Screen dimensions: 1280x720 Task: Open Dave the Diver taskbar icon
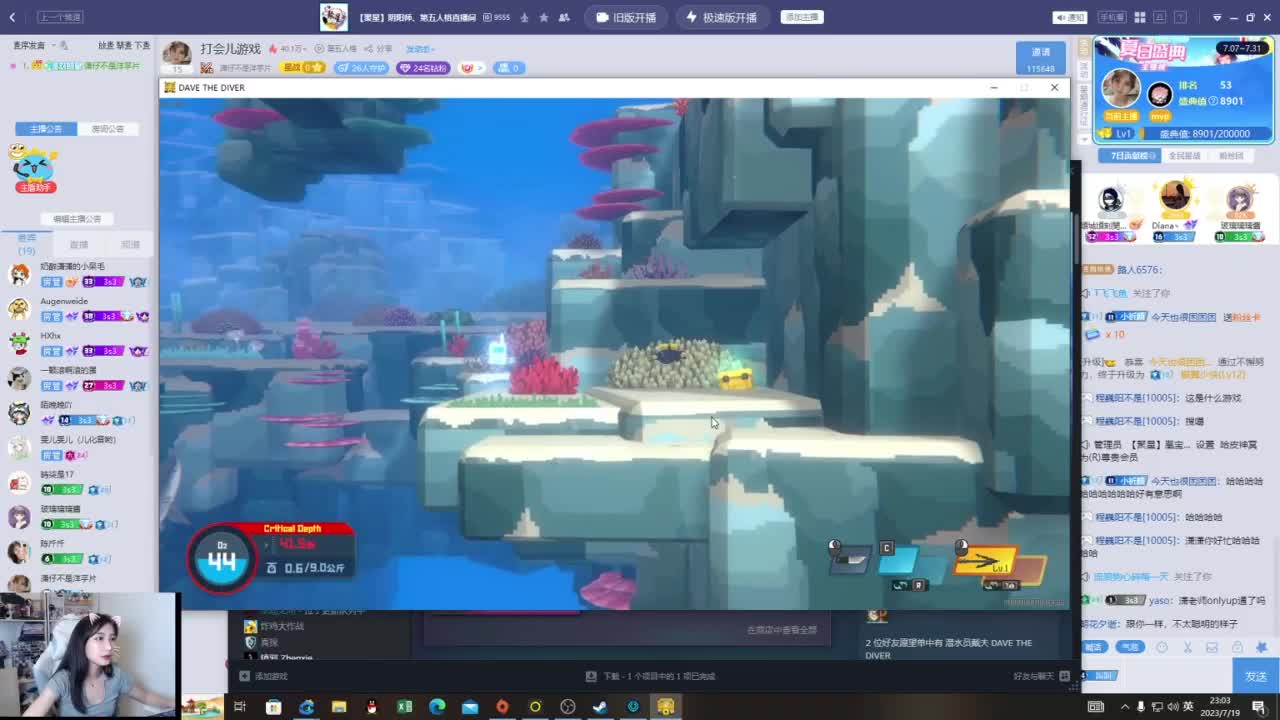tap(666, 707)
